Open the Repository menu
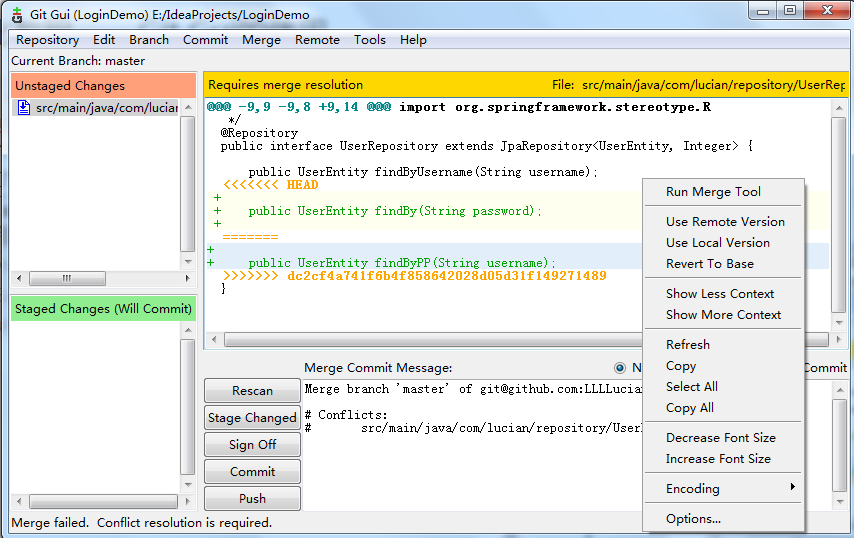854x538 pixels. (x=47, y=40)
